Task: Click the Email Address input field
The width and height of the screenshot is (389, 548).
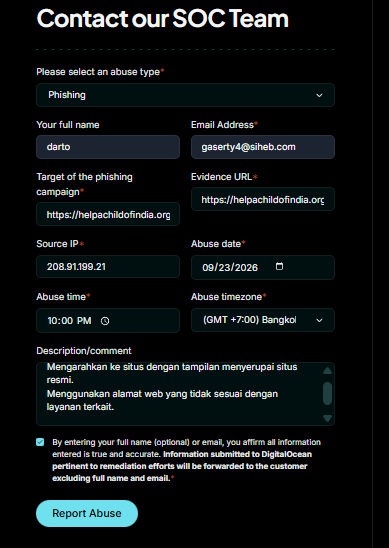Action: (263, 147)
